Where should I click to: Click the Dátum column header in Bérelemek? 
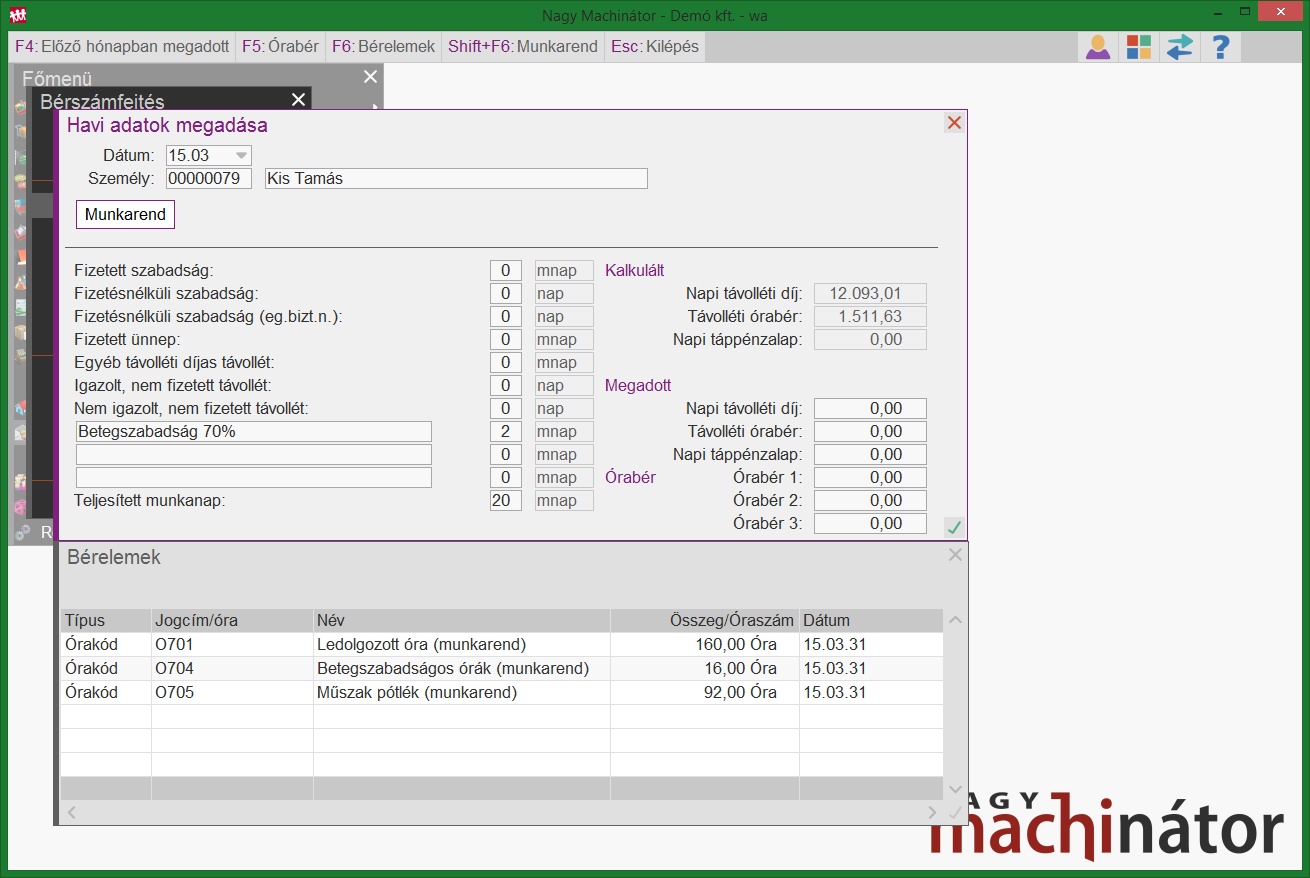[871, 620]
